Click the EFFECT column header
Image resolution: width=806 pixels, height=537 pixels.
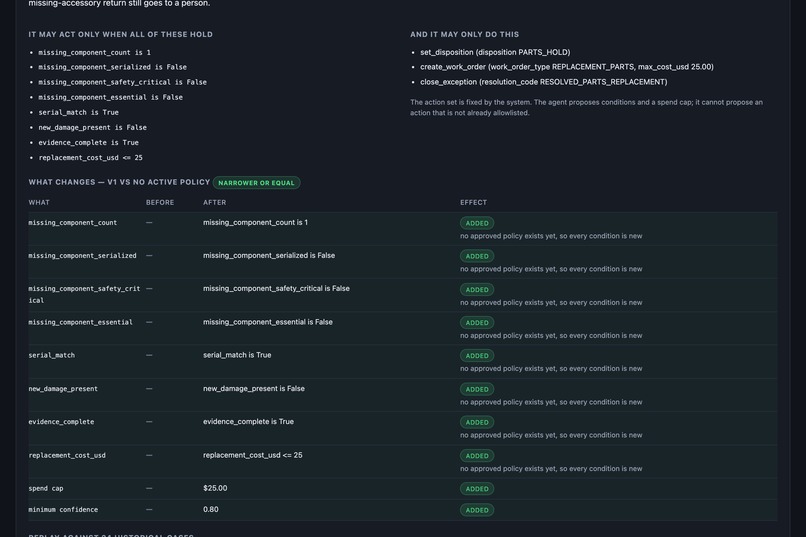click(x=473, y=202)
